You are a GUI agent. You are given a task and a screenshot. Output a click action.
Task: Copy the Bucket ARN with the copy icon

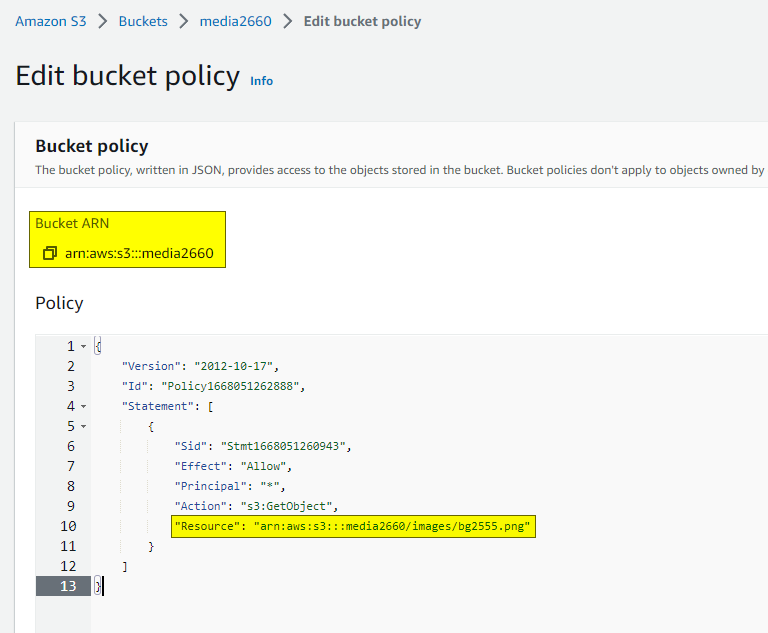pos(50,253)
